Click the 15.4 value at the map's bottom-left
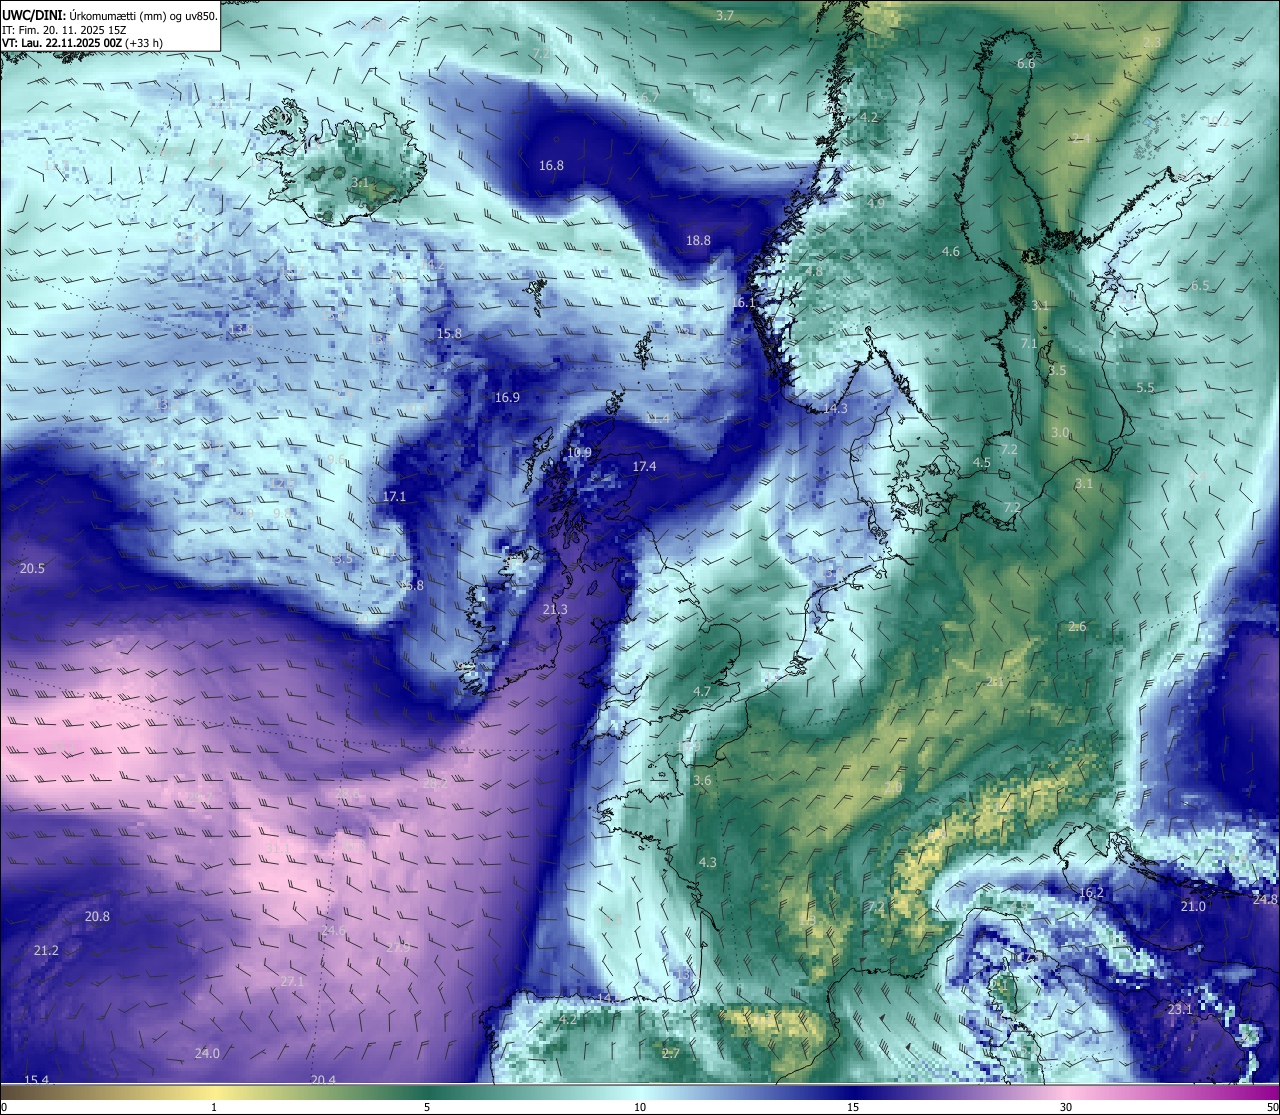The width and height of the screenshot is (1280, 1115). 36,1079
